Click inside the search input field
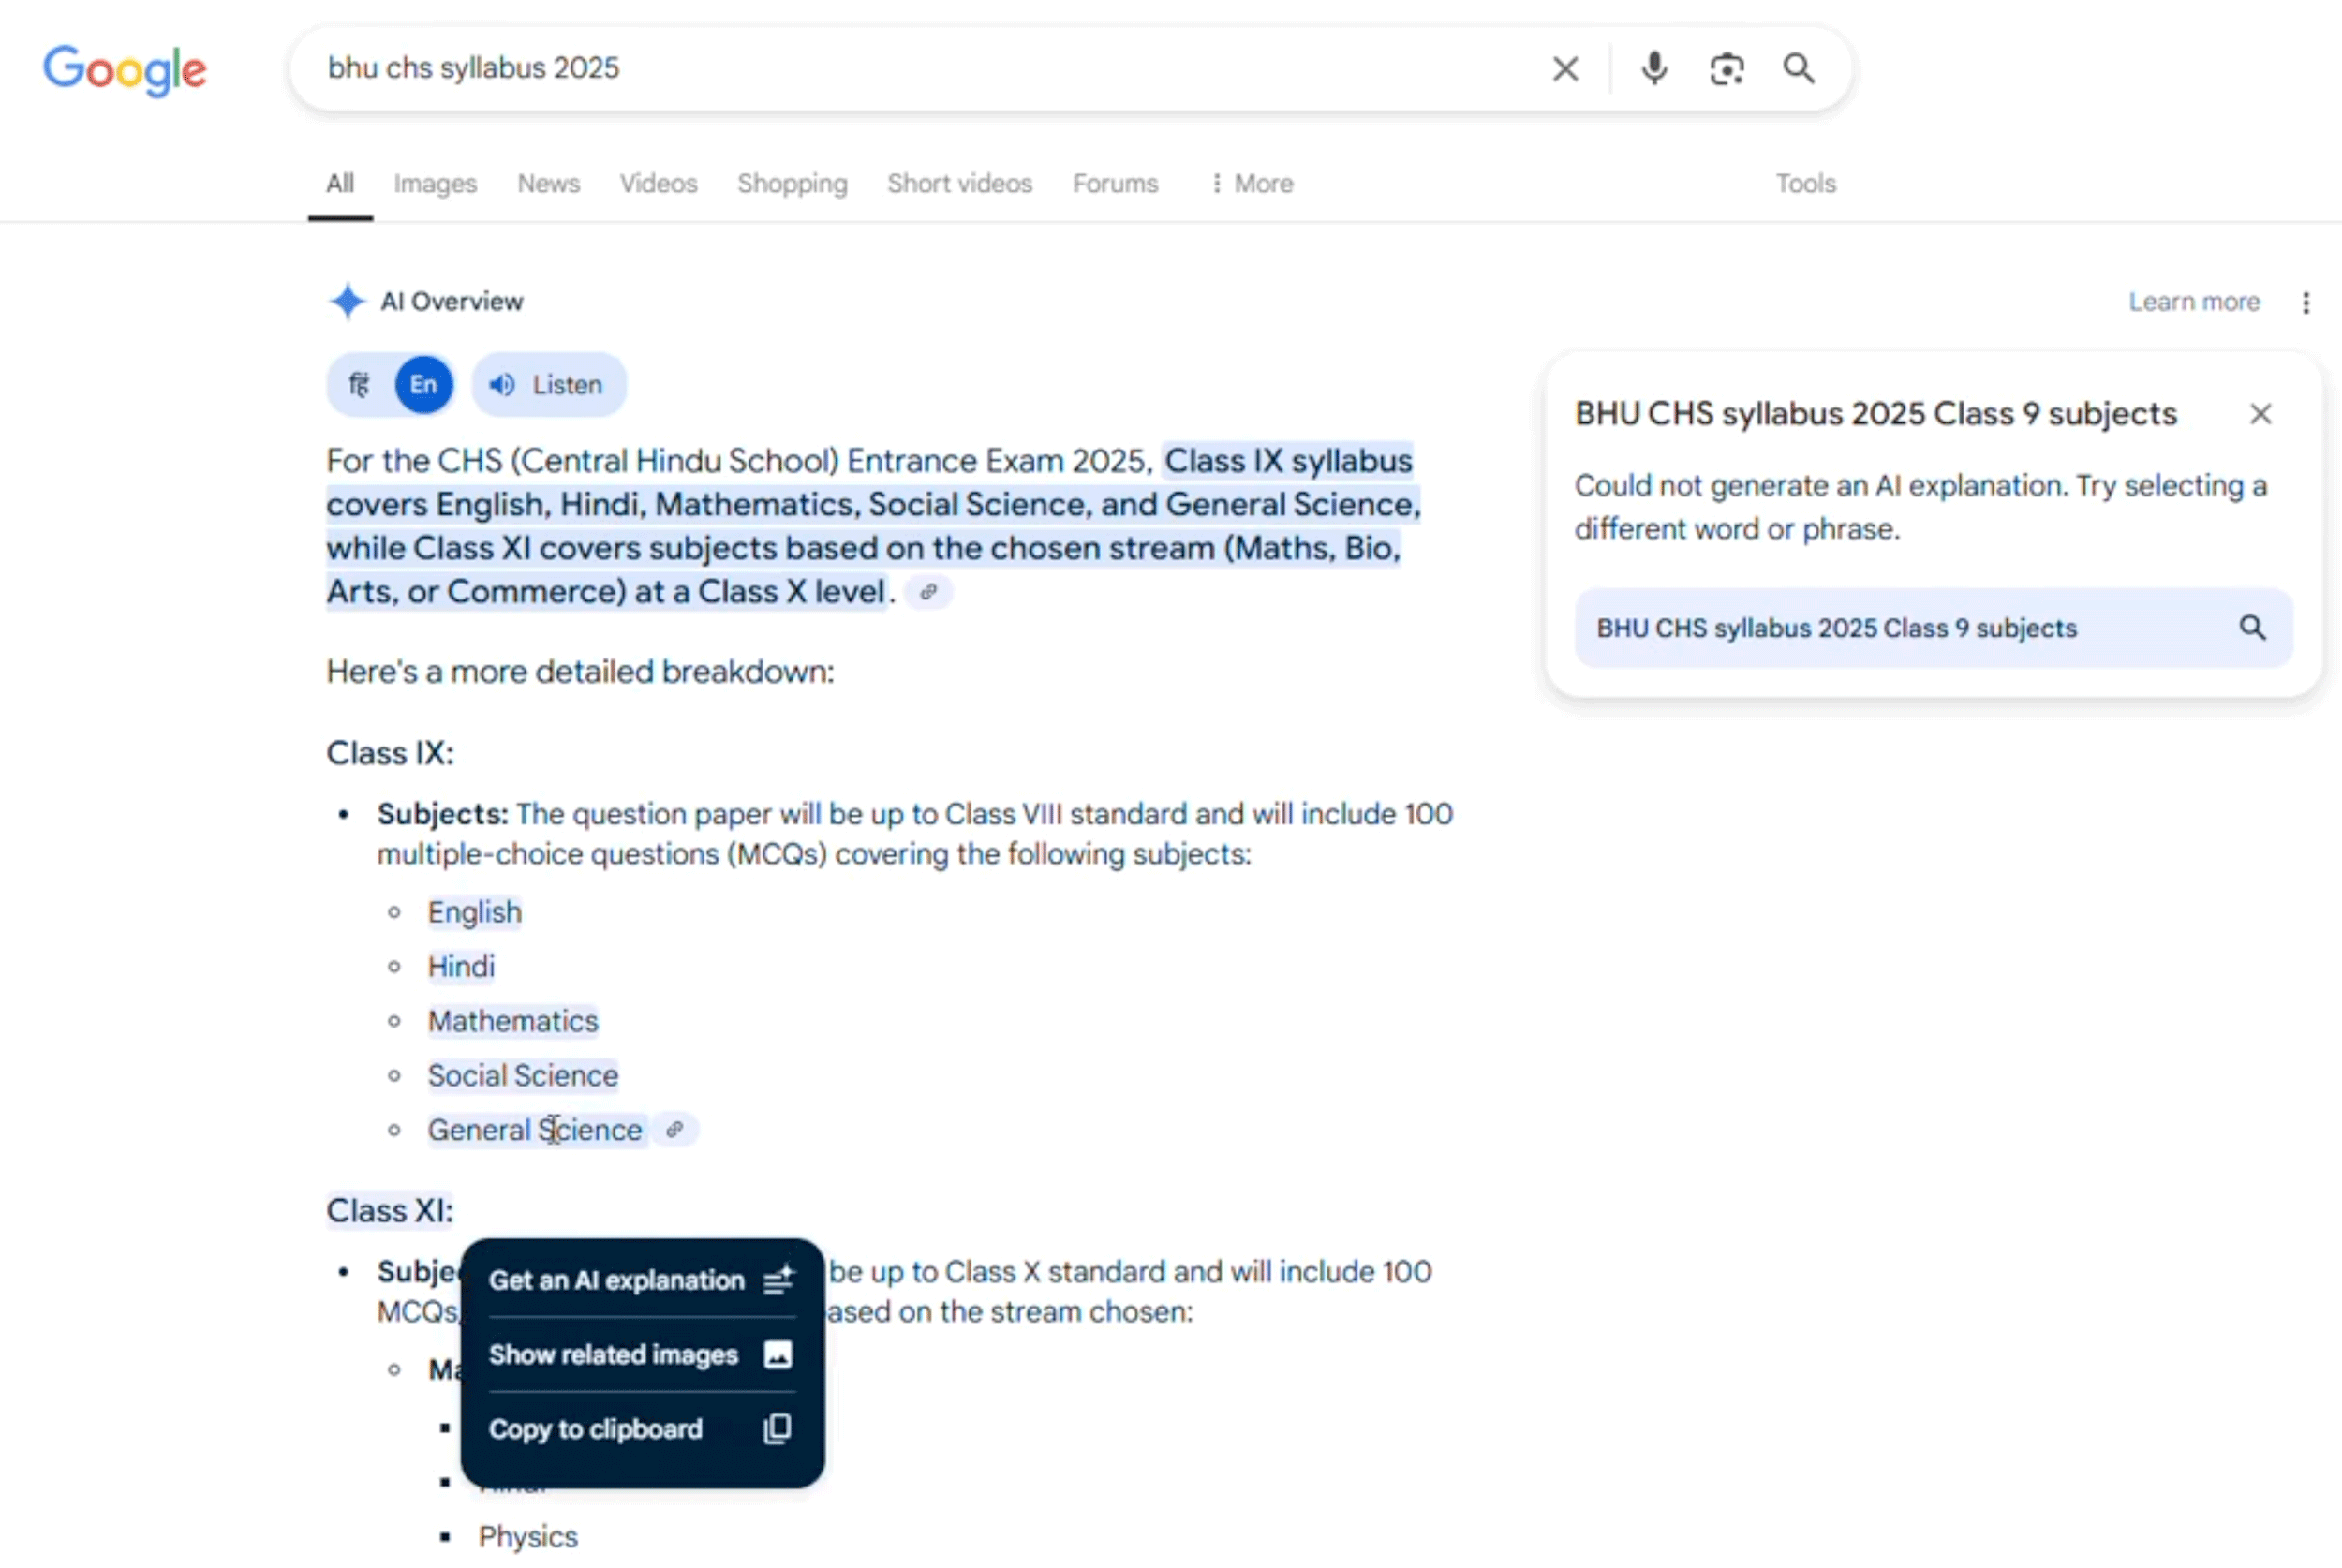The width and height of the screenshot is (2342, 1568). pos(900,68)
